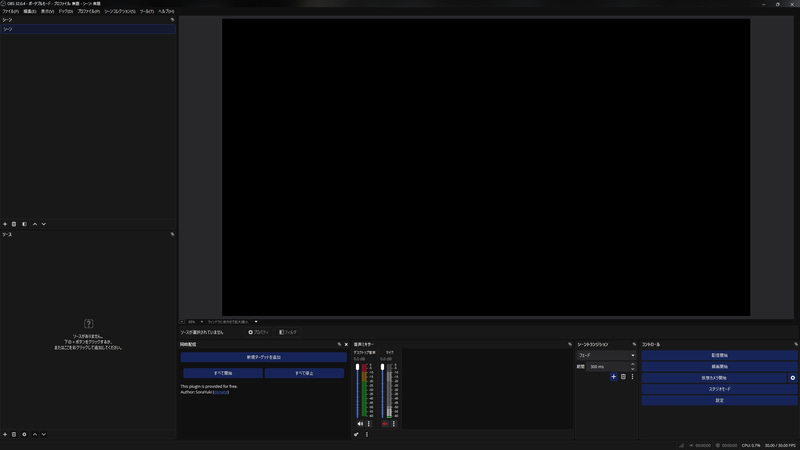Click the CPU usage status text
This screenshot has height=450, width=800.
click(751, 445)
